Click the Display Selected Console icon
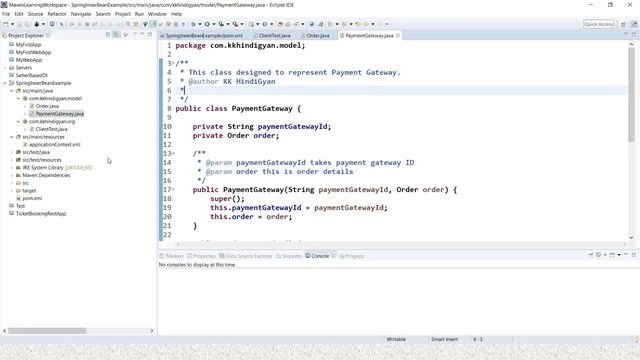Image resolution: width=640 pixels, height=360 pixels. tap(598, 255)
